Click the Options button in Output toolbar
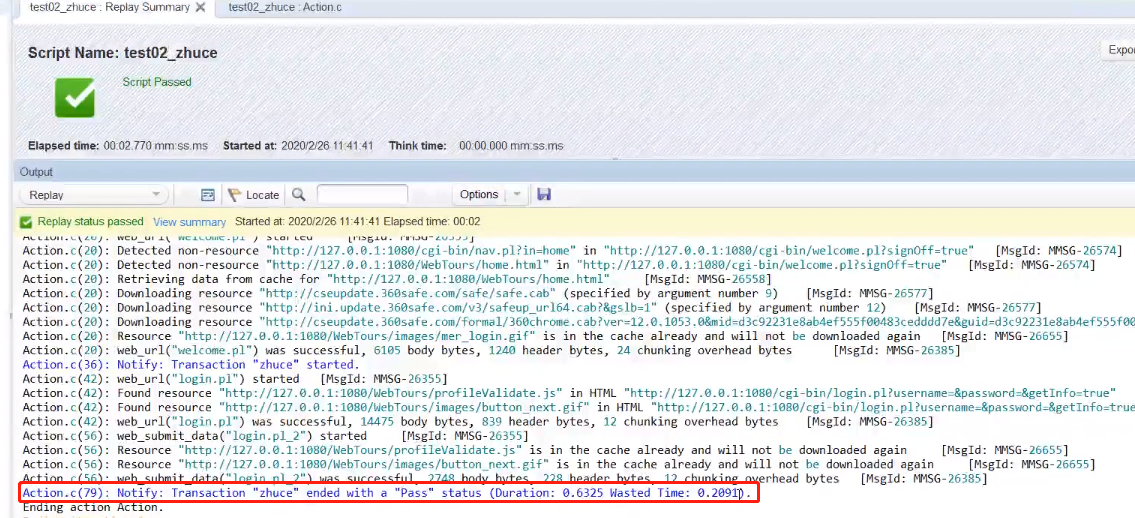This screenshot has width=1135, height=518. point(478,195)
